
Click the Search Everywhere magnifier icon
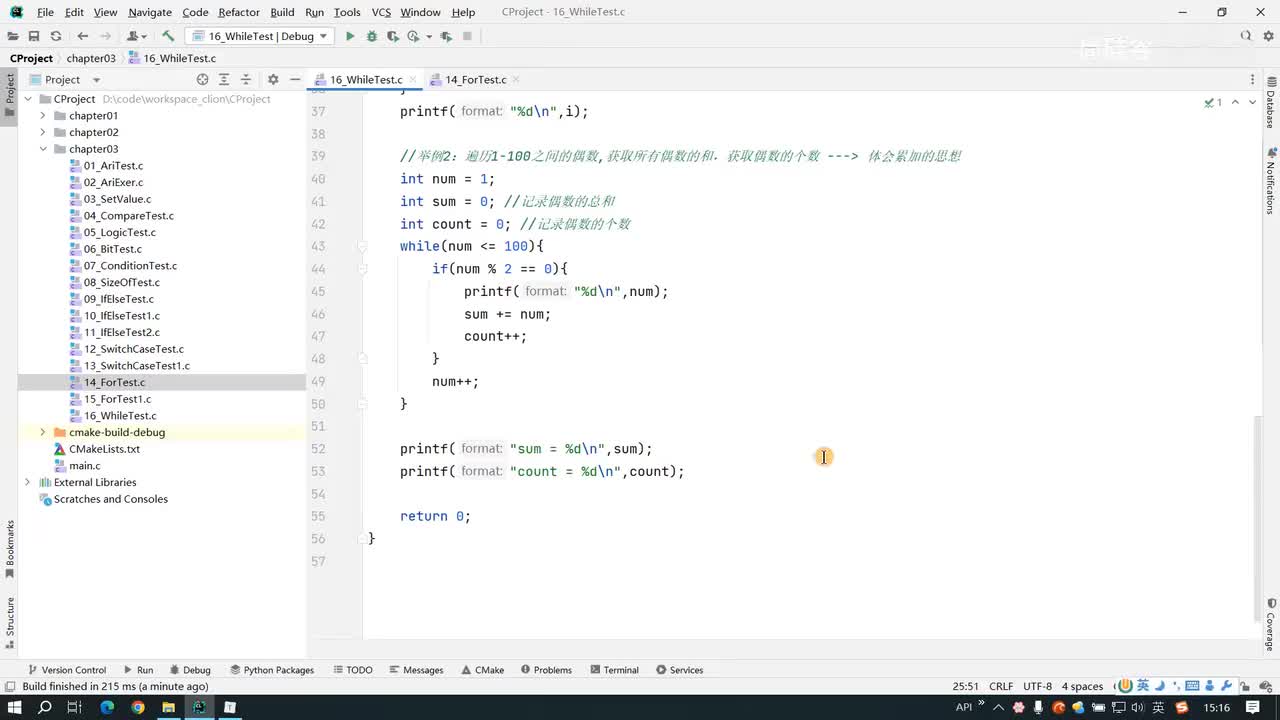click(x=1246, y=36)
